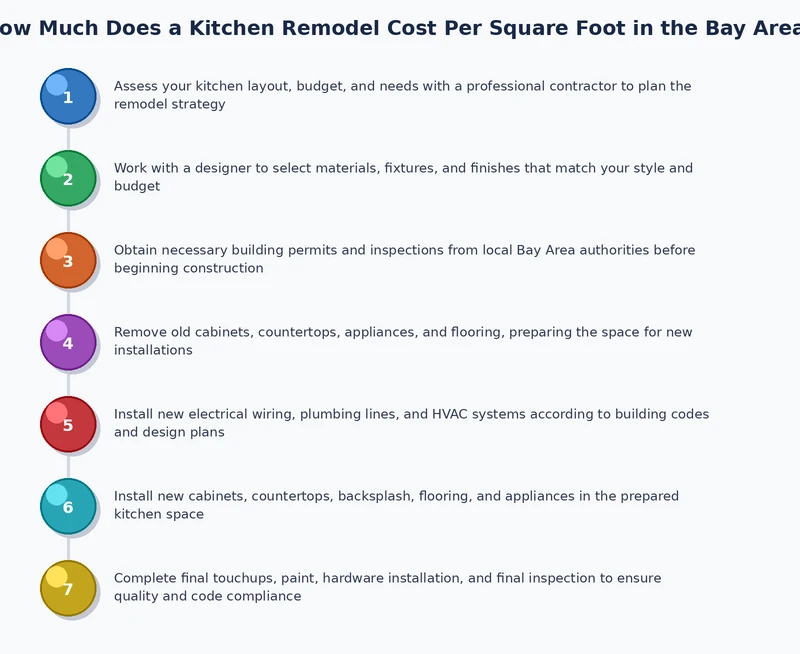Select the 'Obtain necessary building permits' text

(x=405, y=259)
